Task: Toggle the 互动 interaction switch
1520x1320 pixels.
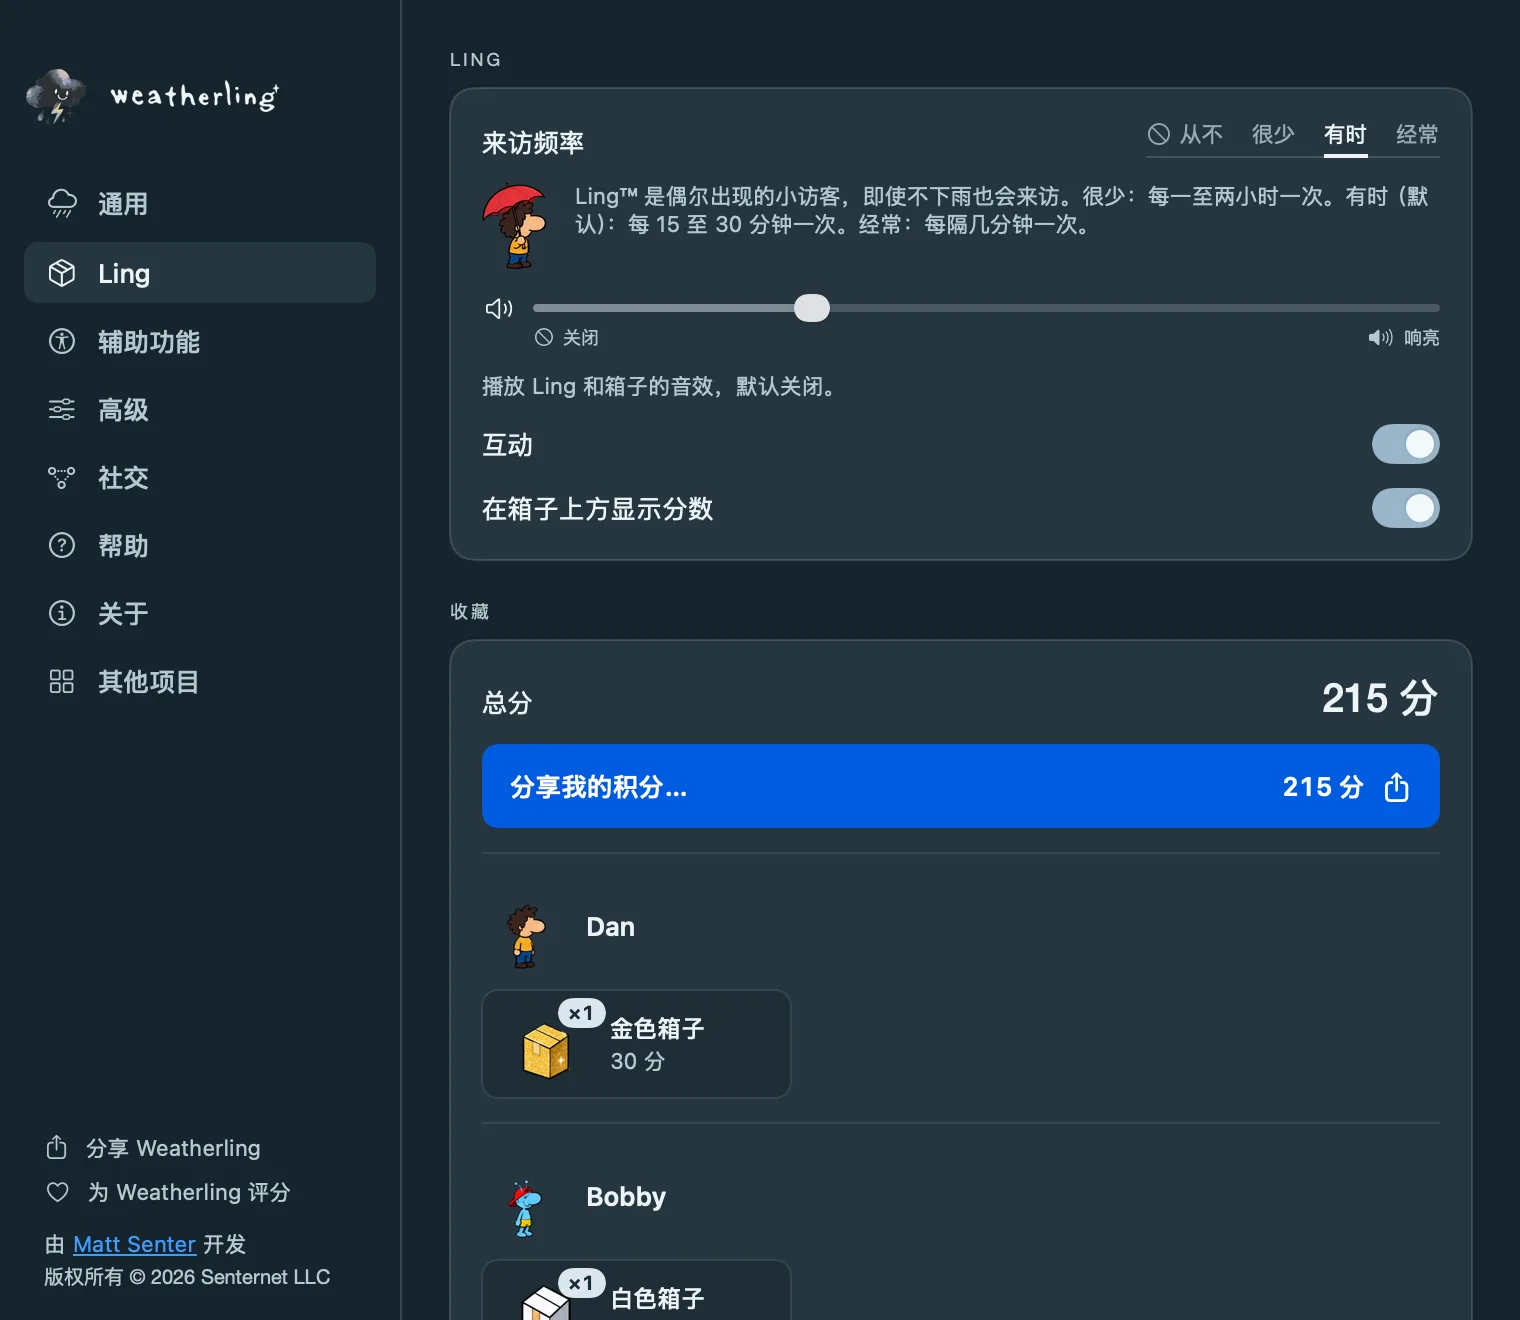Action: coord(1405,444)
